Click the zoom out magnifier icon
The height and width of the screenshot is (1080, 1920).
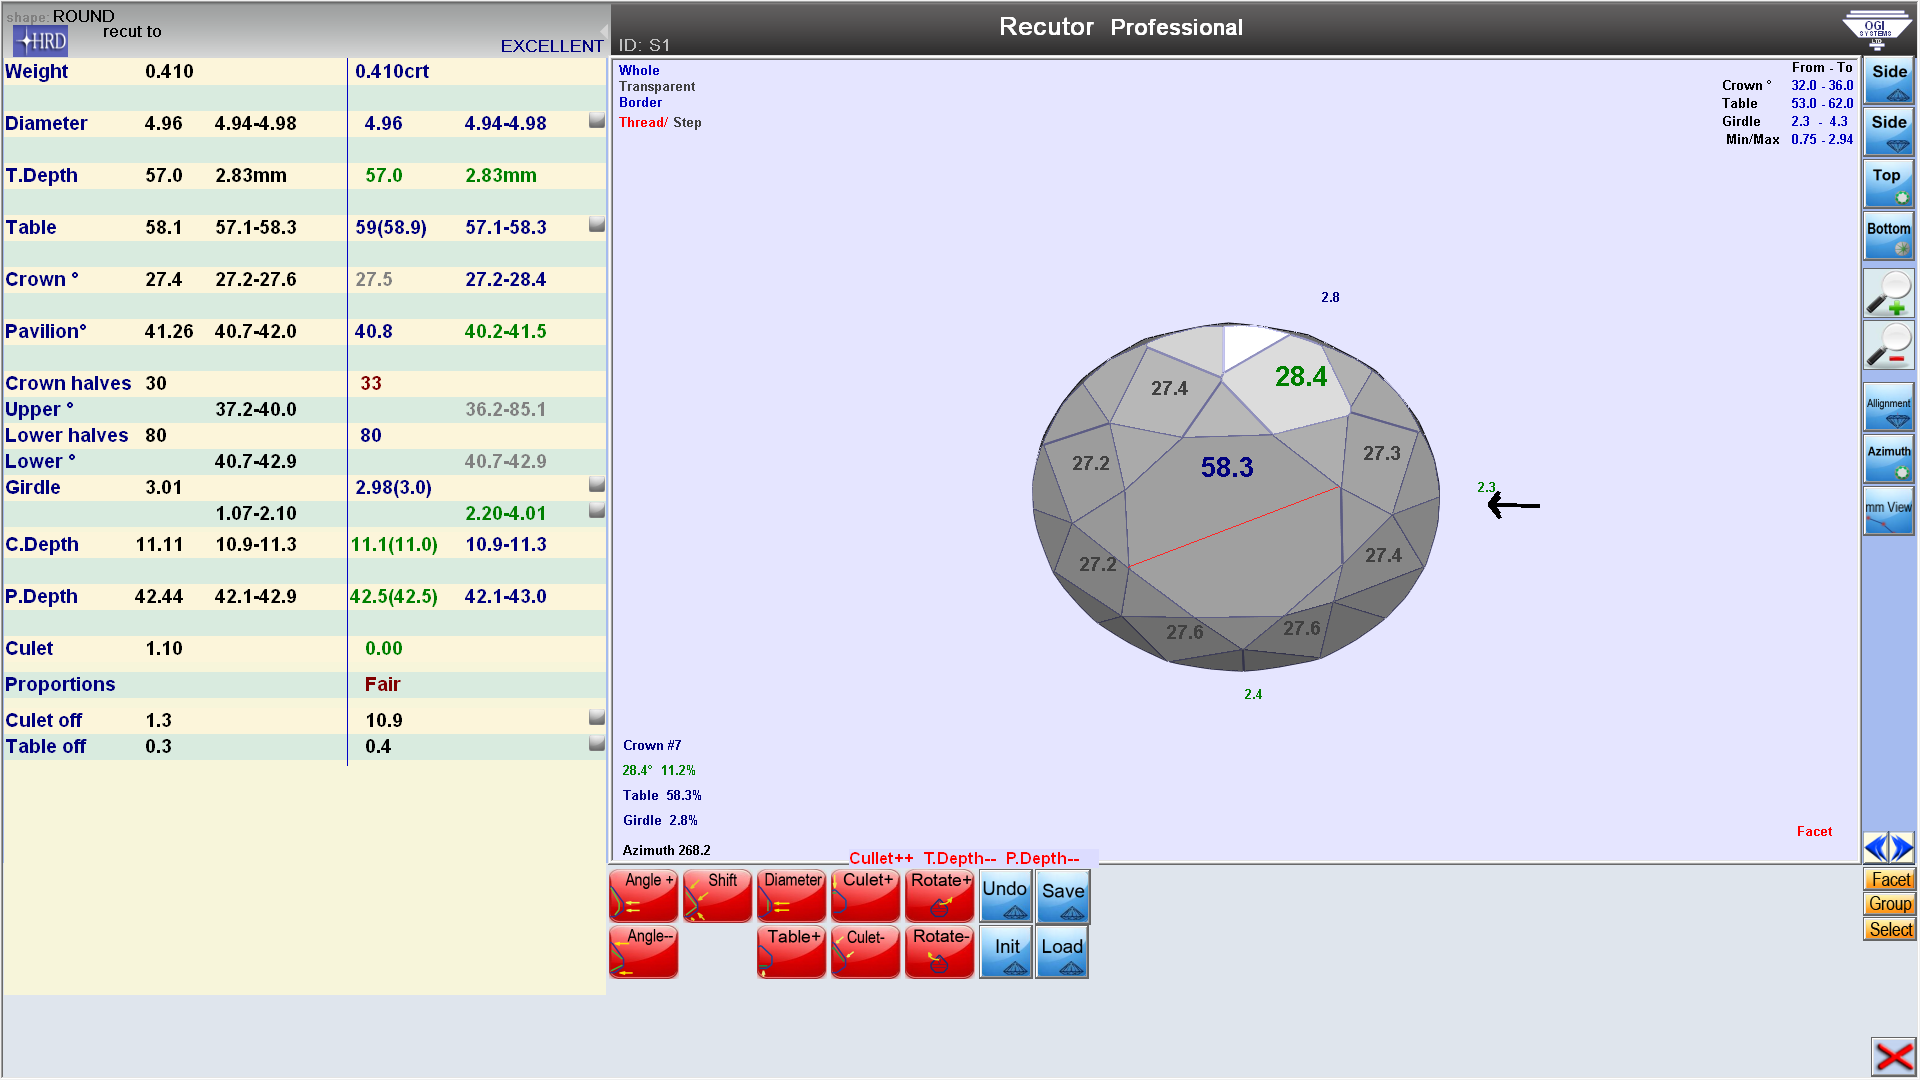pyautogui.click(x=1888, y=345)
